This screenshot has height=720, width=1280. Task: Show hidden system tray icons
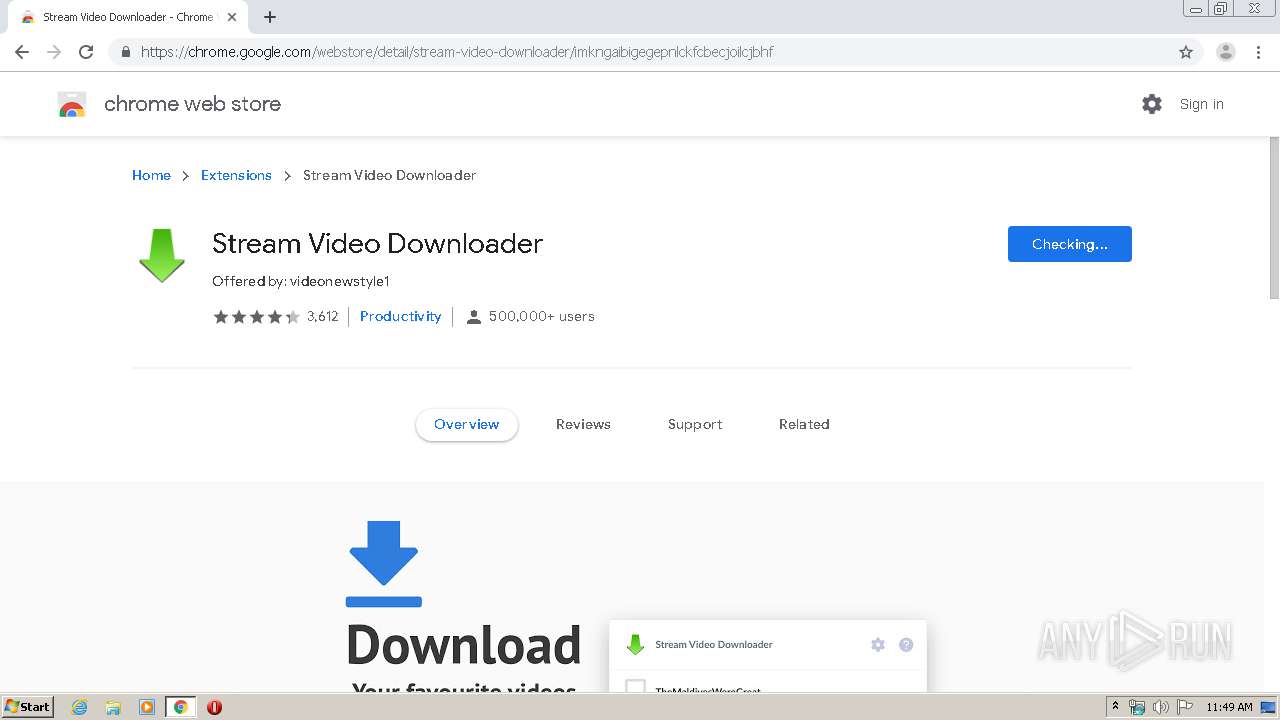click(1115, 707)
